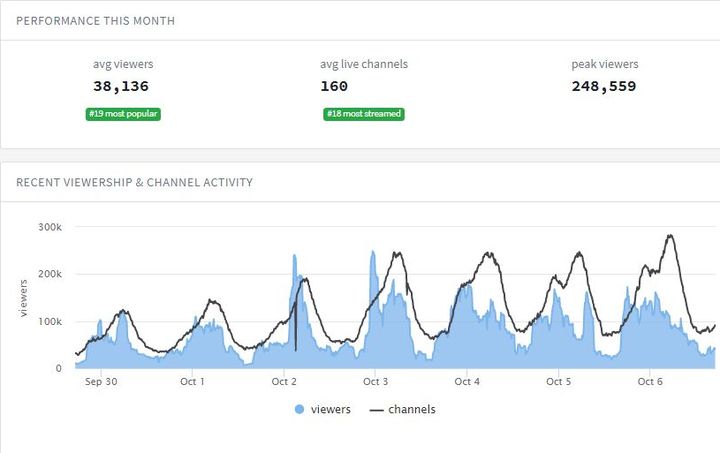Click the #18 most streamed badge
Screen dimensions: 720x453
tap(364, 114)
